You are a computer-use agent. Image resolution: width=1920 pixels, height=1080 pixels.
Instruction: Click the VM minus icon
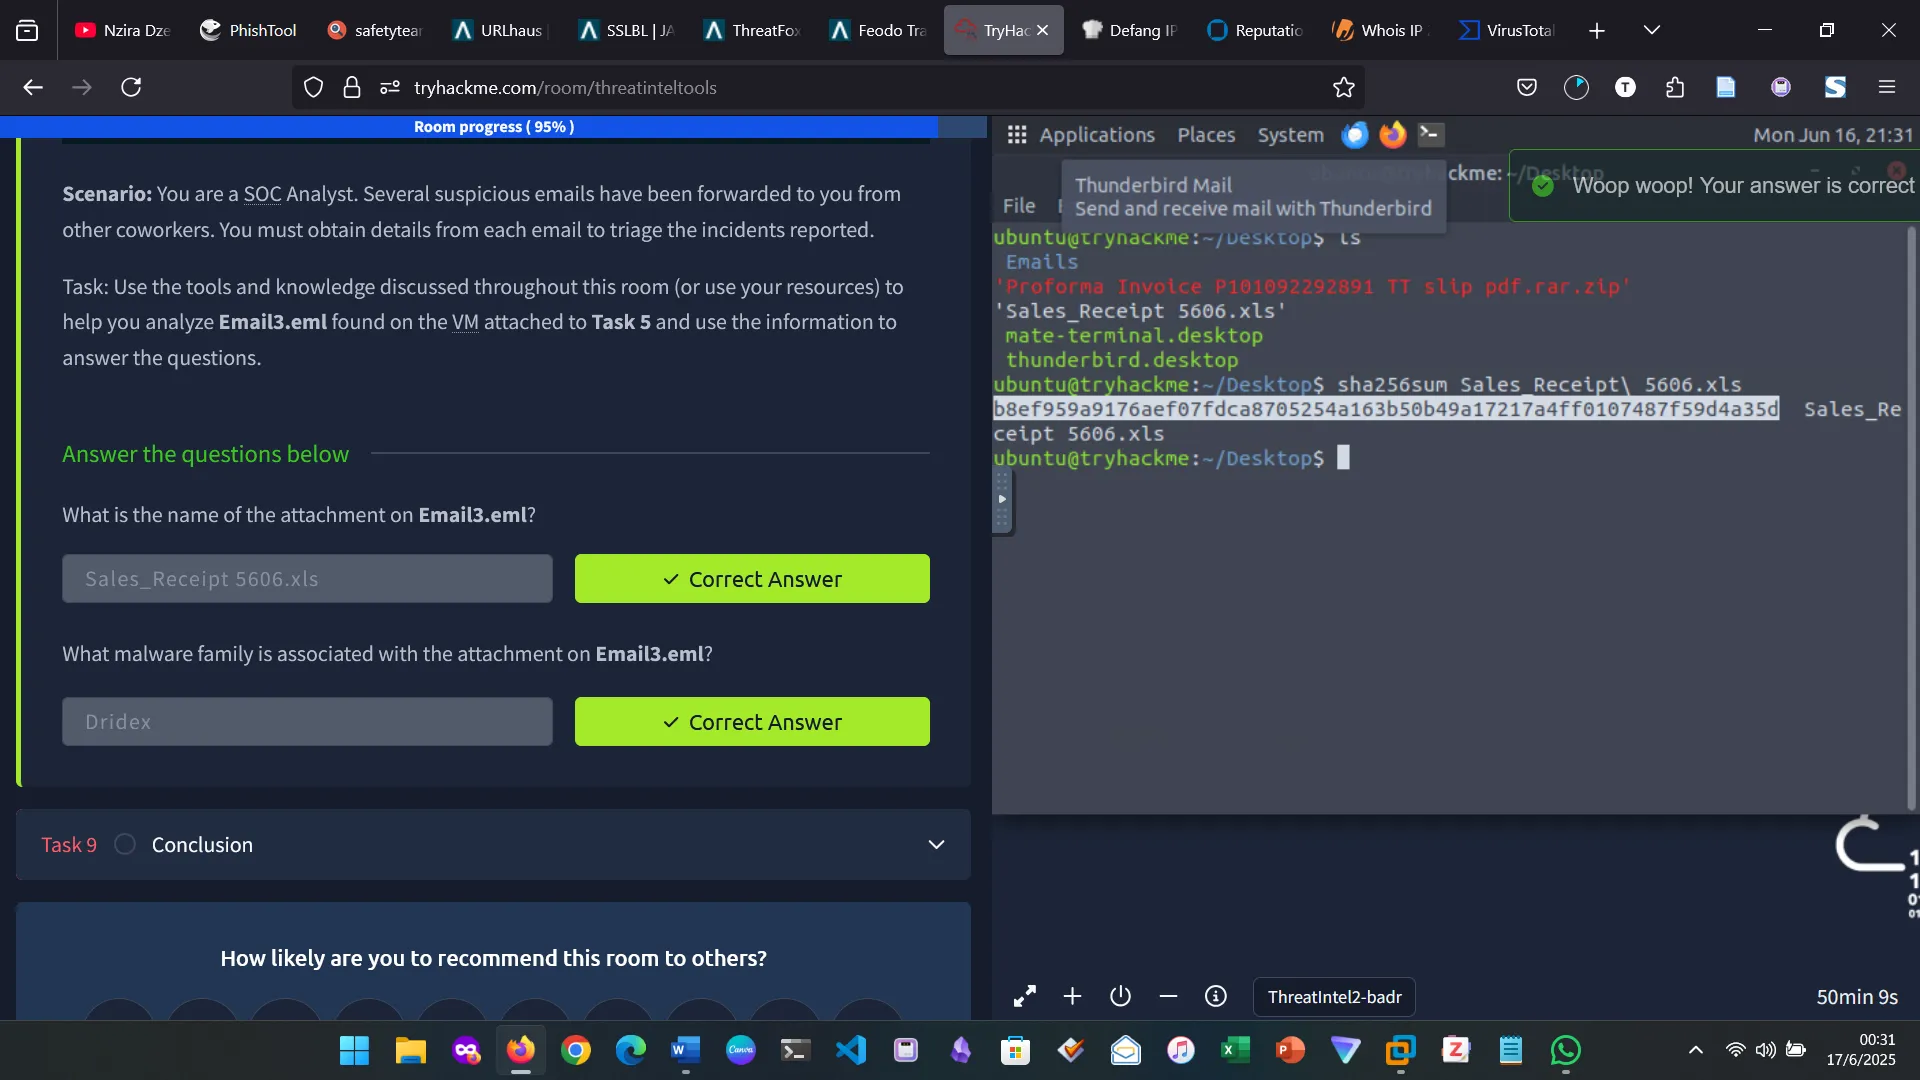pyautogui.click(x=1168, y=997)
